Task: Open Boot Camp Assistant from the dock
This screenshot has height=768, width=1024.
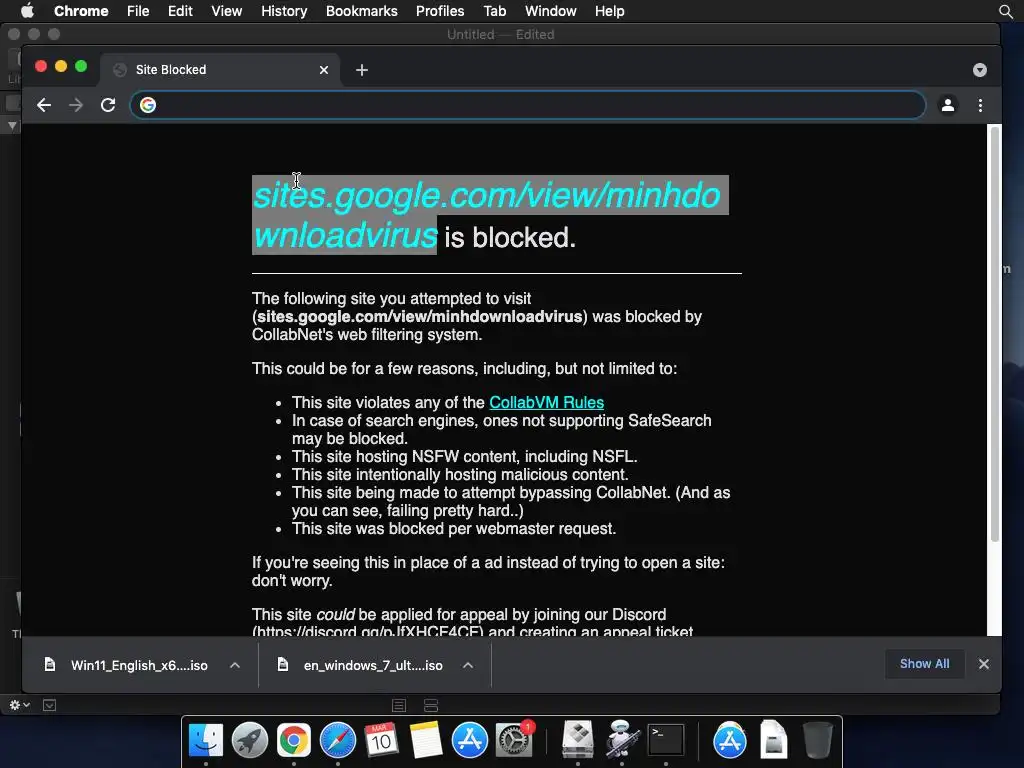Action: tap(577, 740)
